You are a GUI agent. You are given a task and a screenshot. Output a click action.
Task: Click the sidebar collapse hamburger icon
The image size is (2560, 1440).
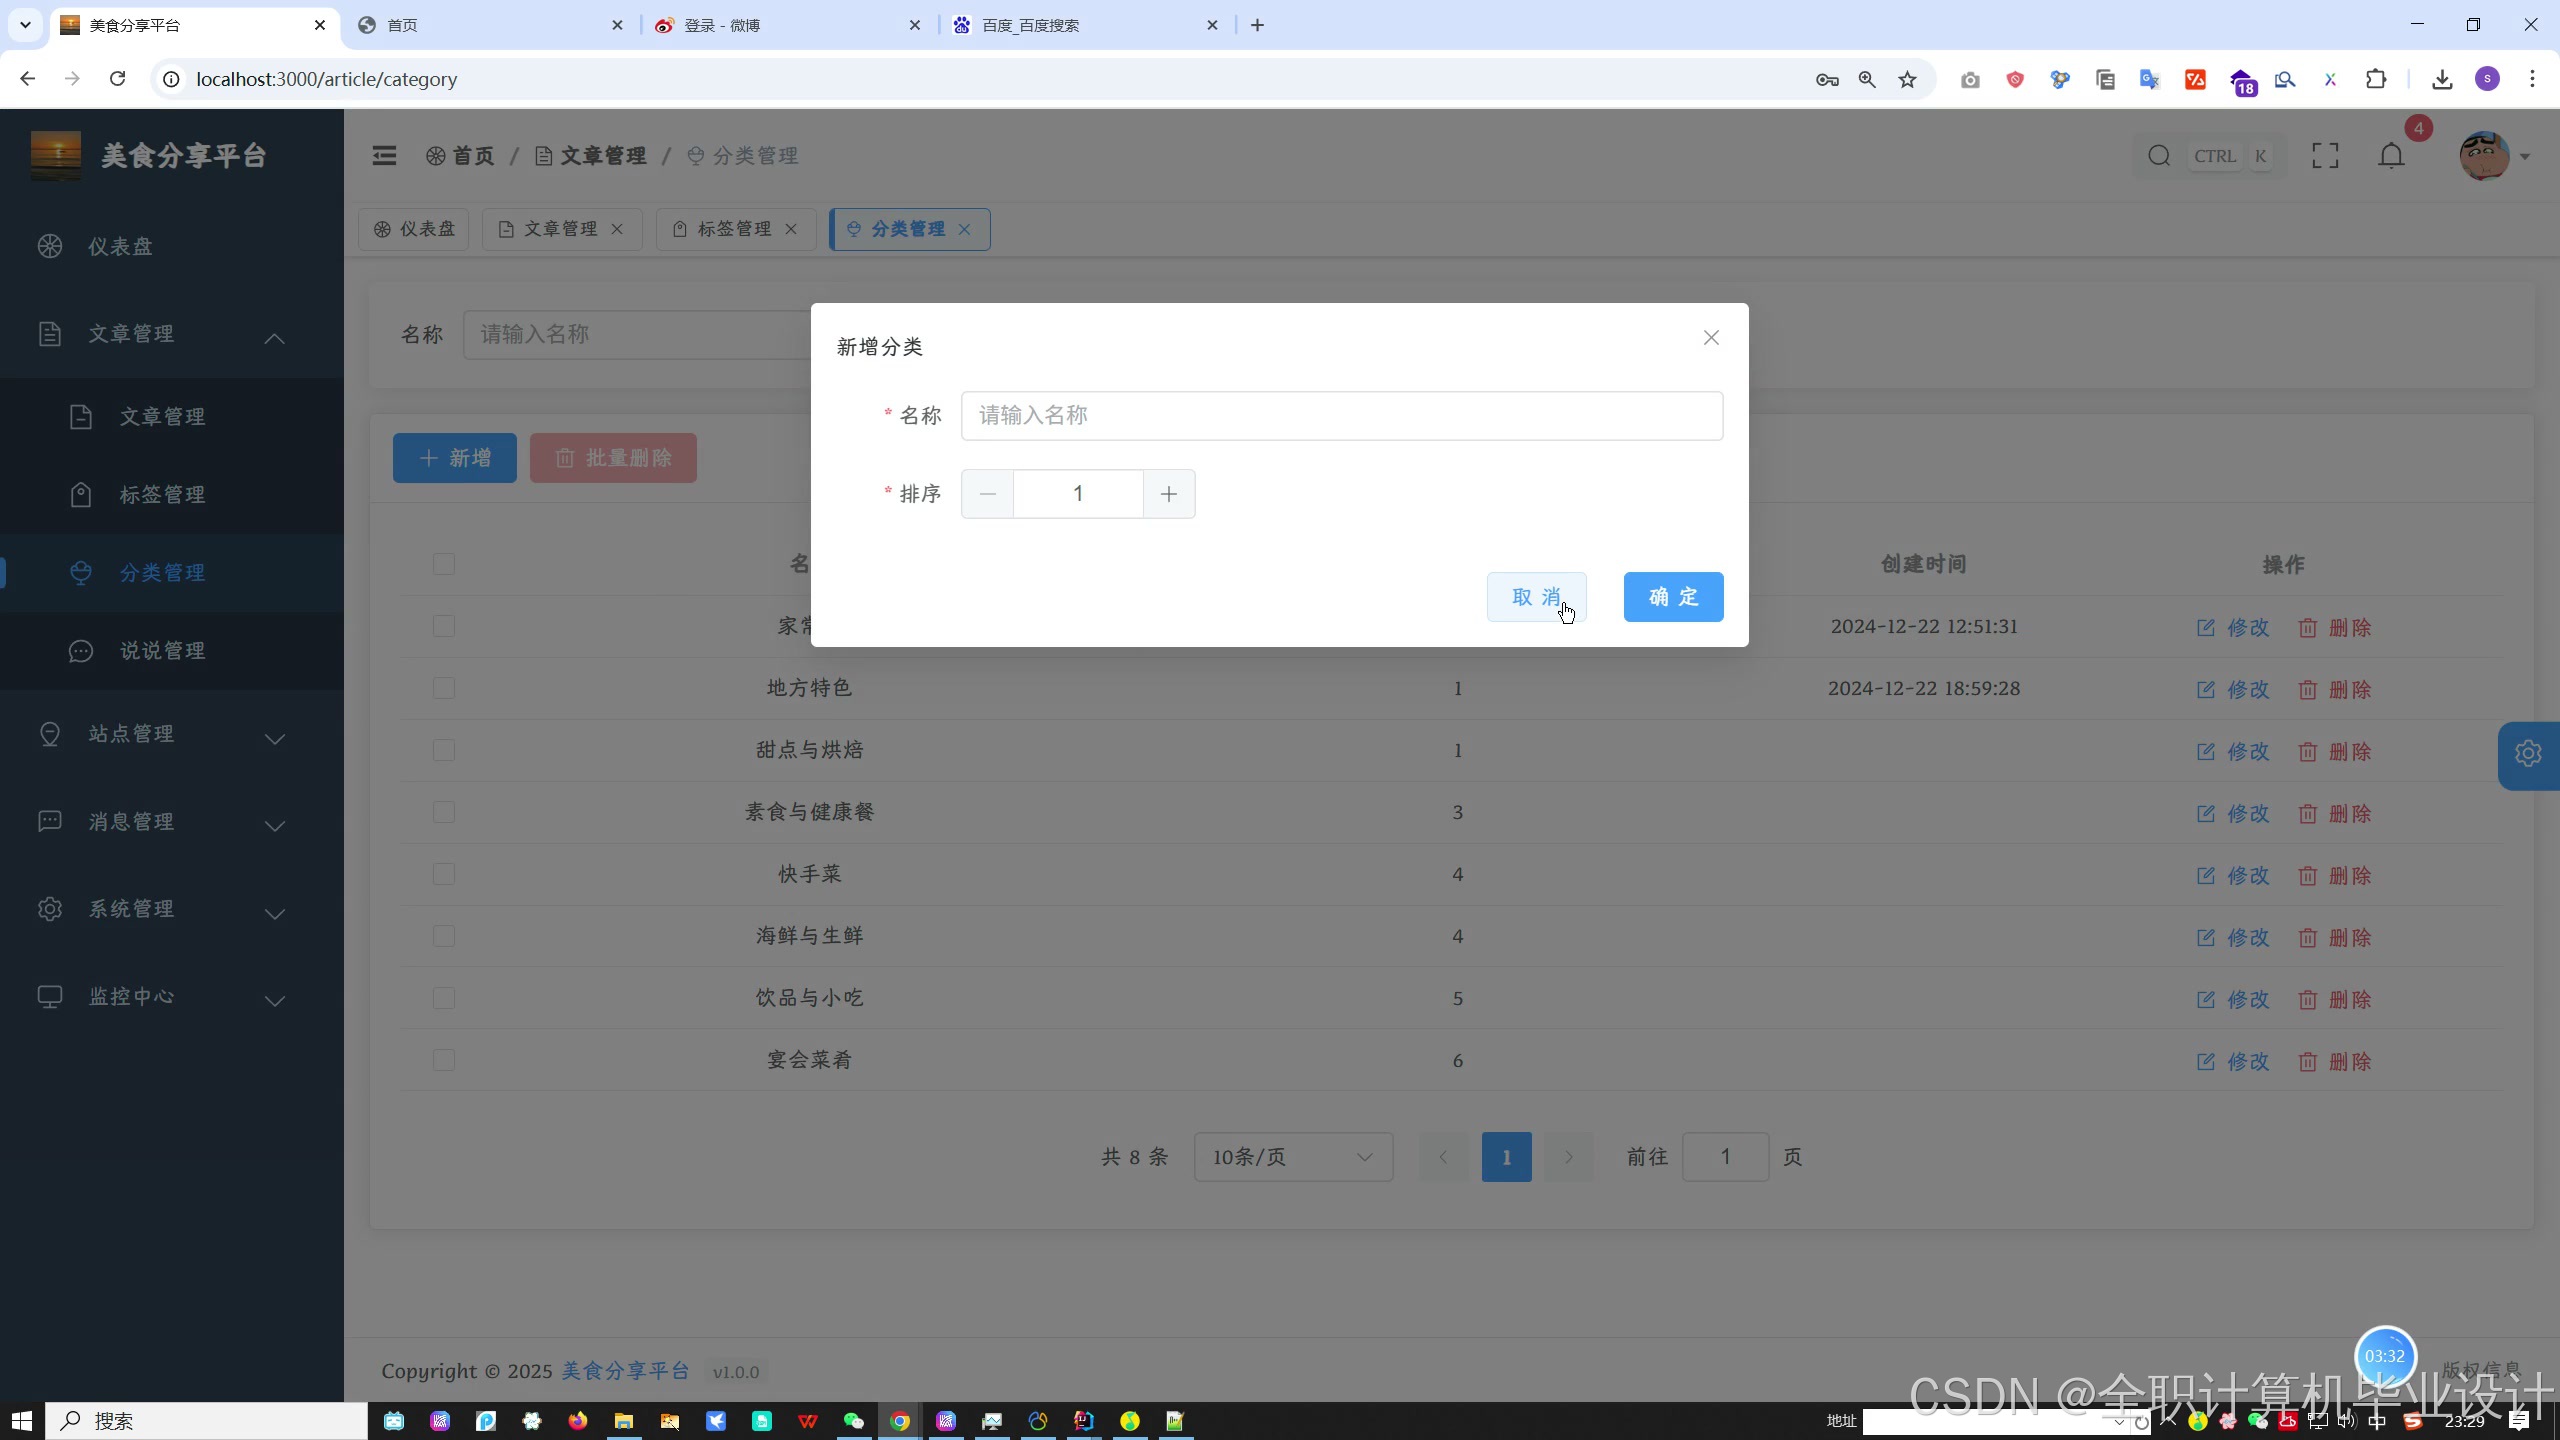[x=384, y=156]
